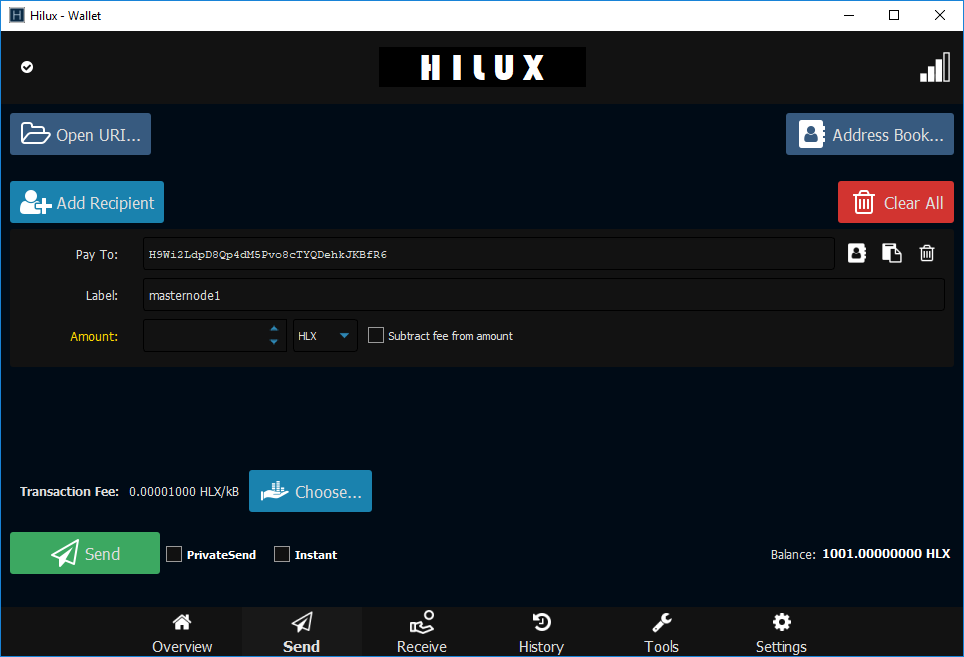Open the Overview tab

(x=182, y=632)
